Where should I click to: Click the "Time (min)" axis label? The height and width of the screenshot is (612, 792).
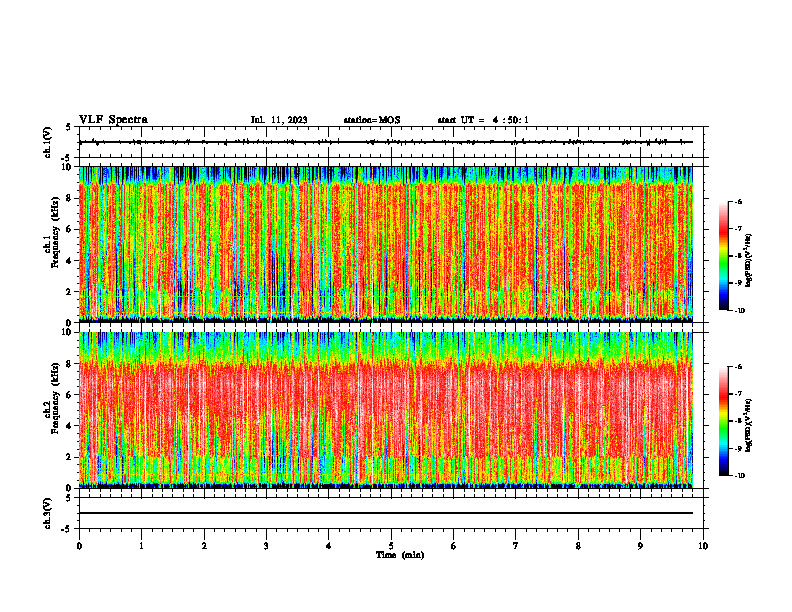pos(400,555)
